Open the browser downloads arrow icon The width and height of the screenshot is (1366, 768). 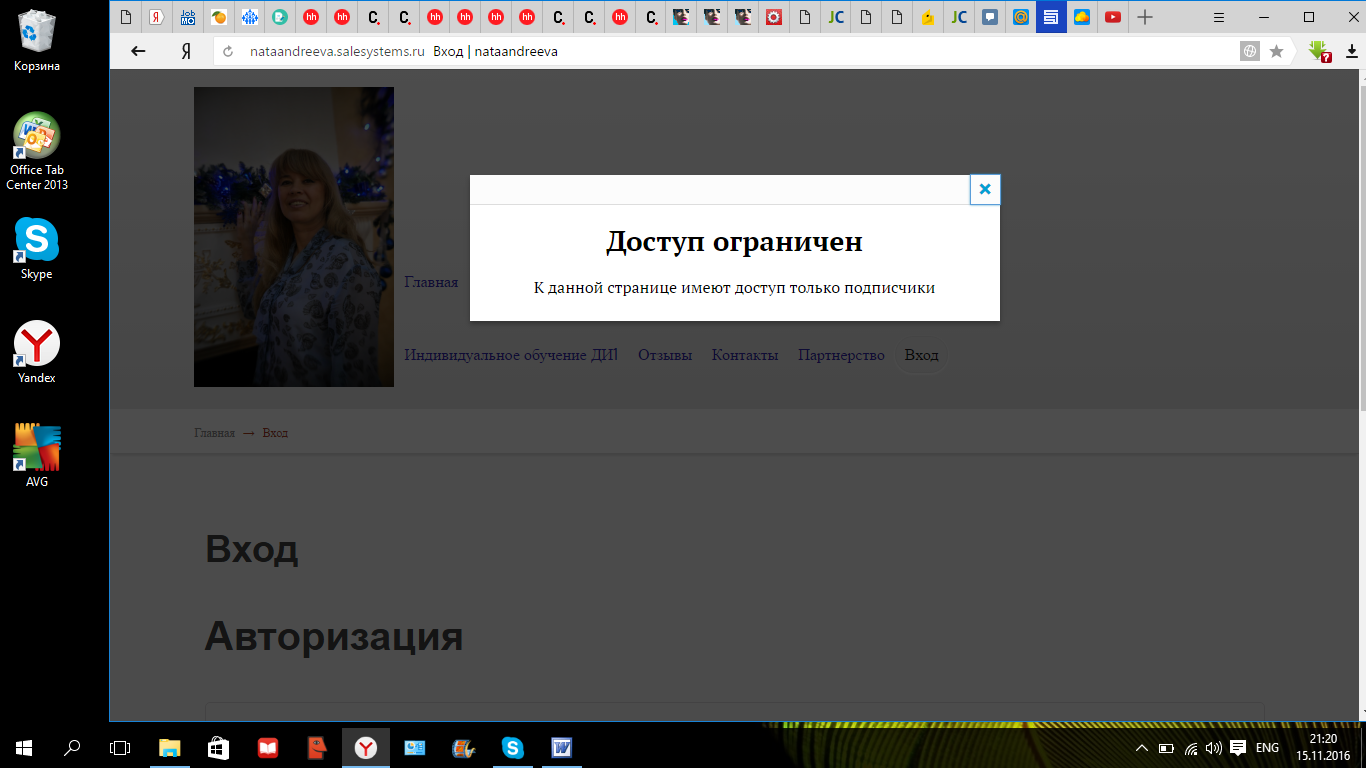point(1351,51)
